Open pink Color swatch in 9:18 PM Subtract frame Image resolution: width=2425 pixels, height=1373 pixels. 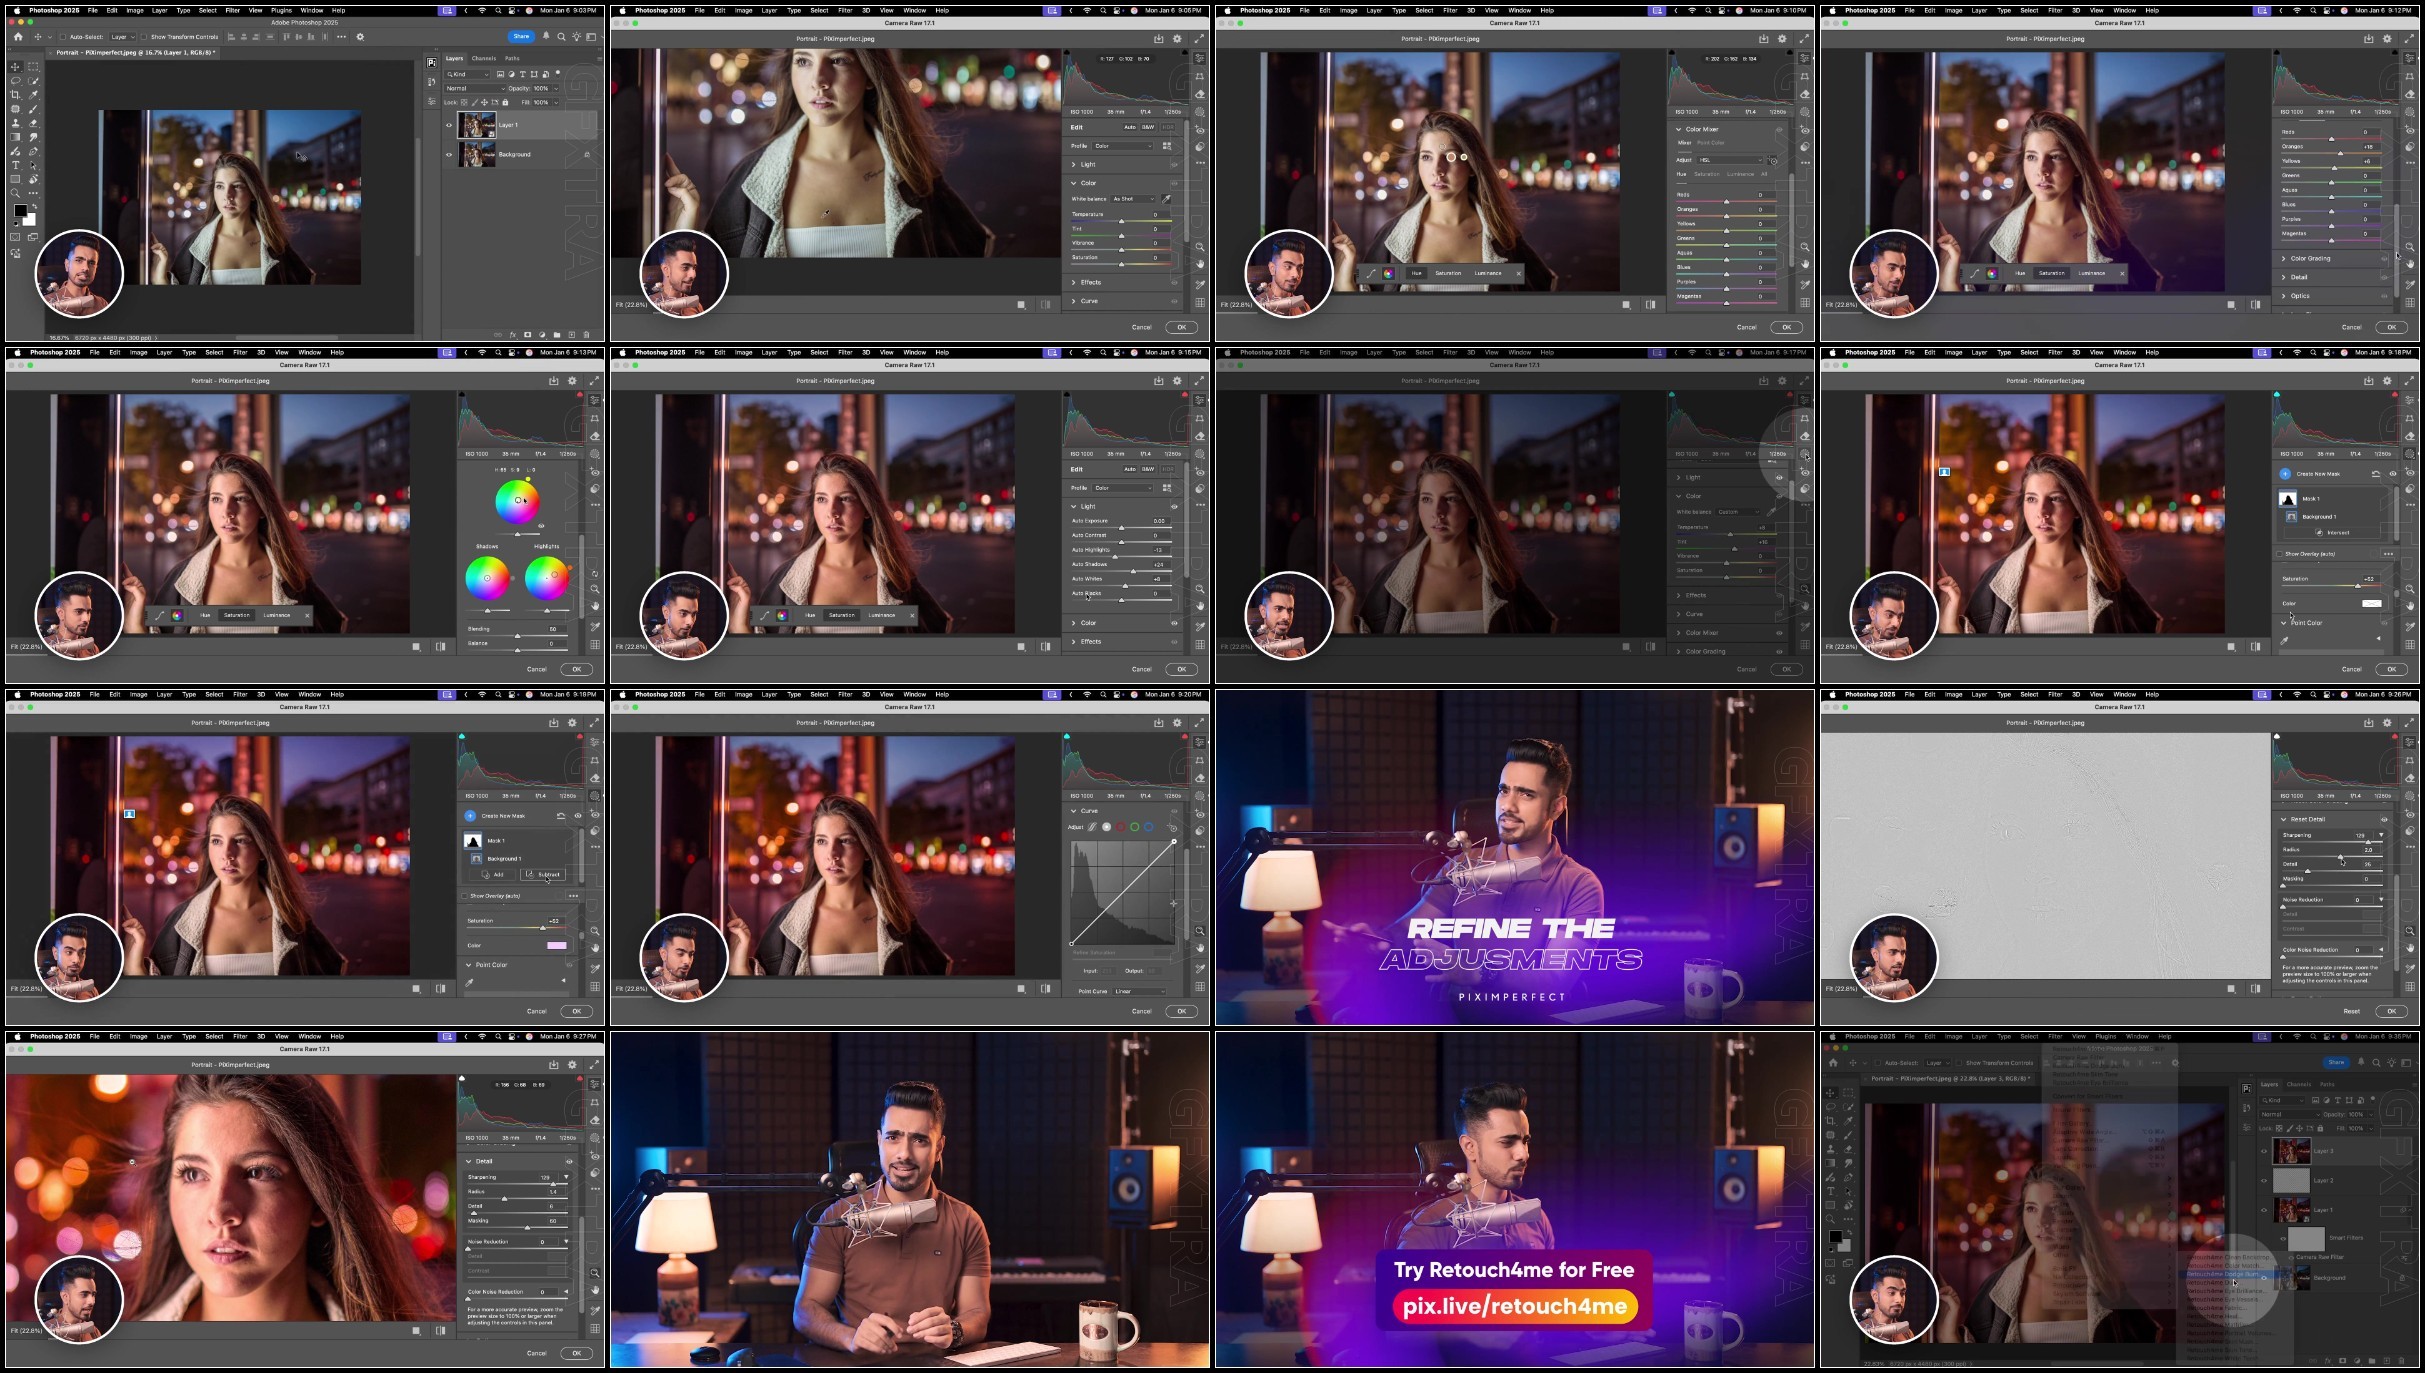[557, 945]
